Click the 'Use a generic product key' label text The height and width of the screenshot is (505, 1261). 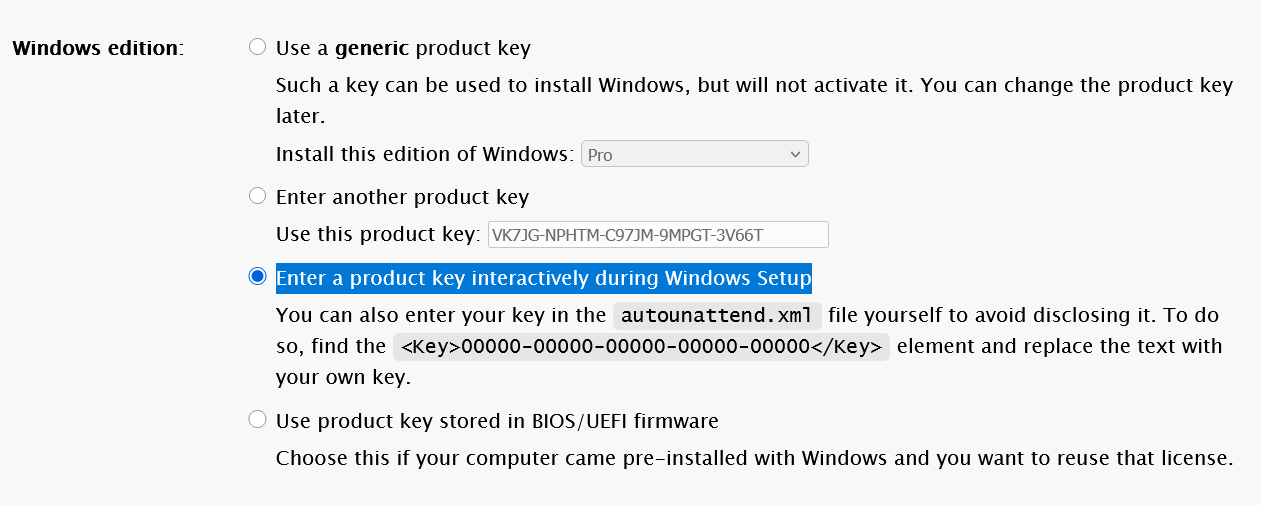coord(402,48)
